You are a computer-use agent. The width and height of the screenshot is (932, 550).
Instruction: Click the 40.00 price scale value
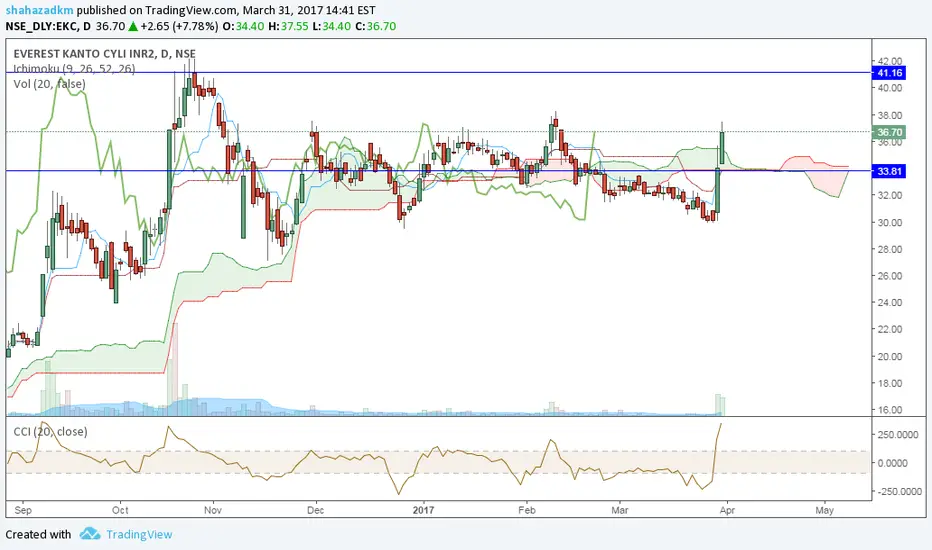[890, 87]
